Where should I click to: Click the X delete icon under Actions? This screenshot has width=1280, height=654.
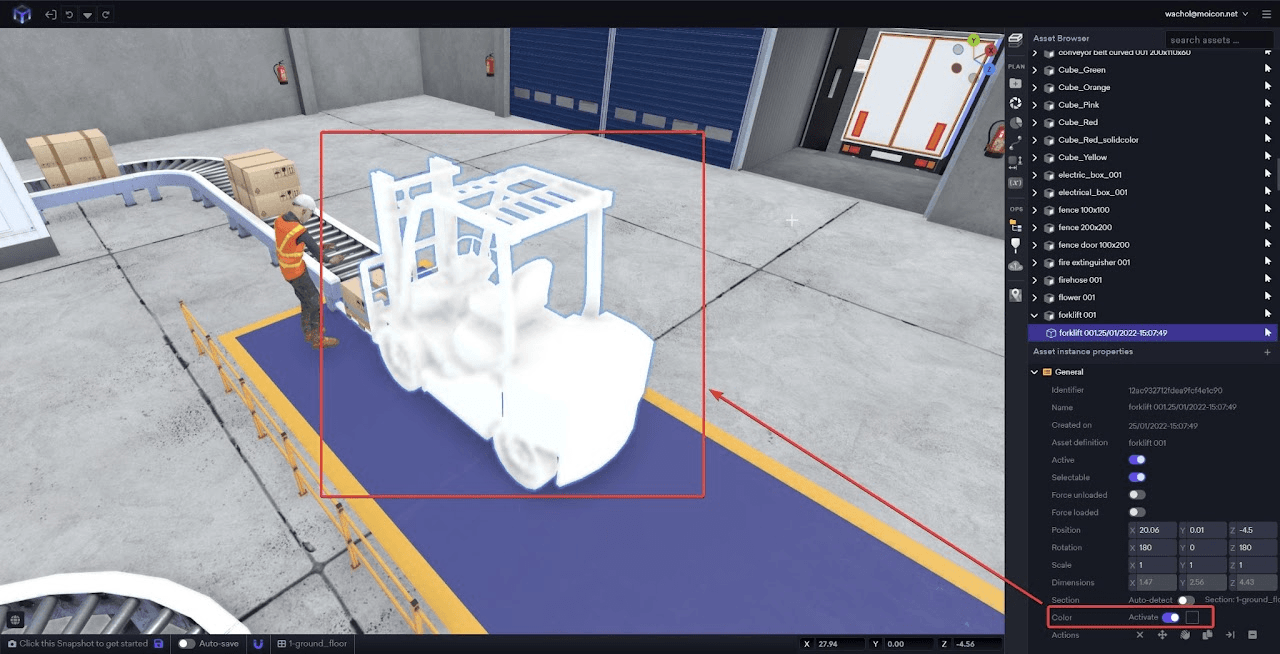point(1140,635)
